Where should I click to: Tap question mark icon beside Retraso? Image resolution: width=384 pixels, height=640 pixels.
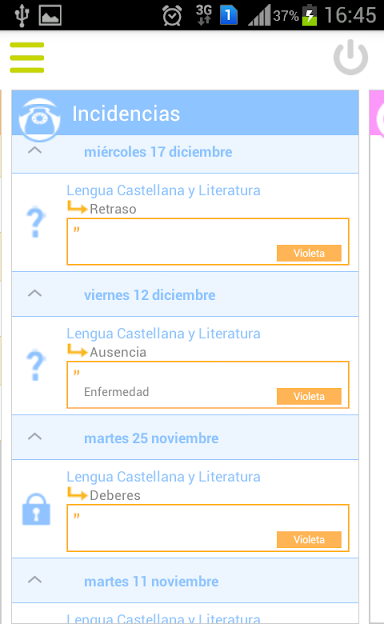pyautogui.click(x=36, y=222)
